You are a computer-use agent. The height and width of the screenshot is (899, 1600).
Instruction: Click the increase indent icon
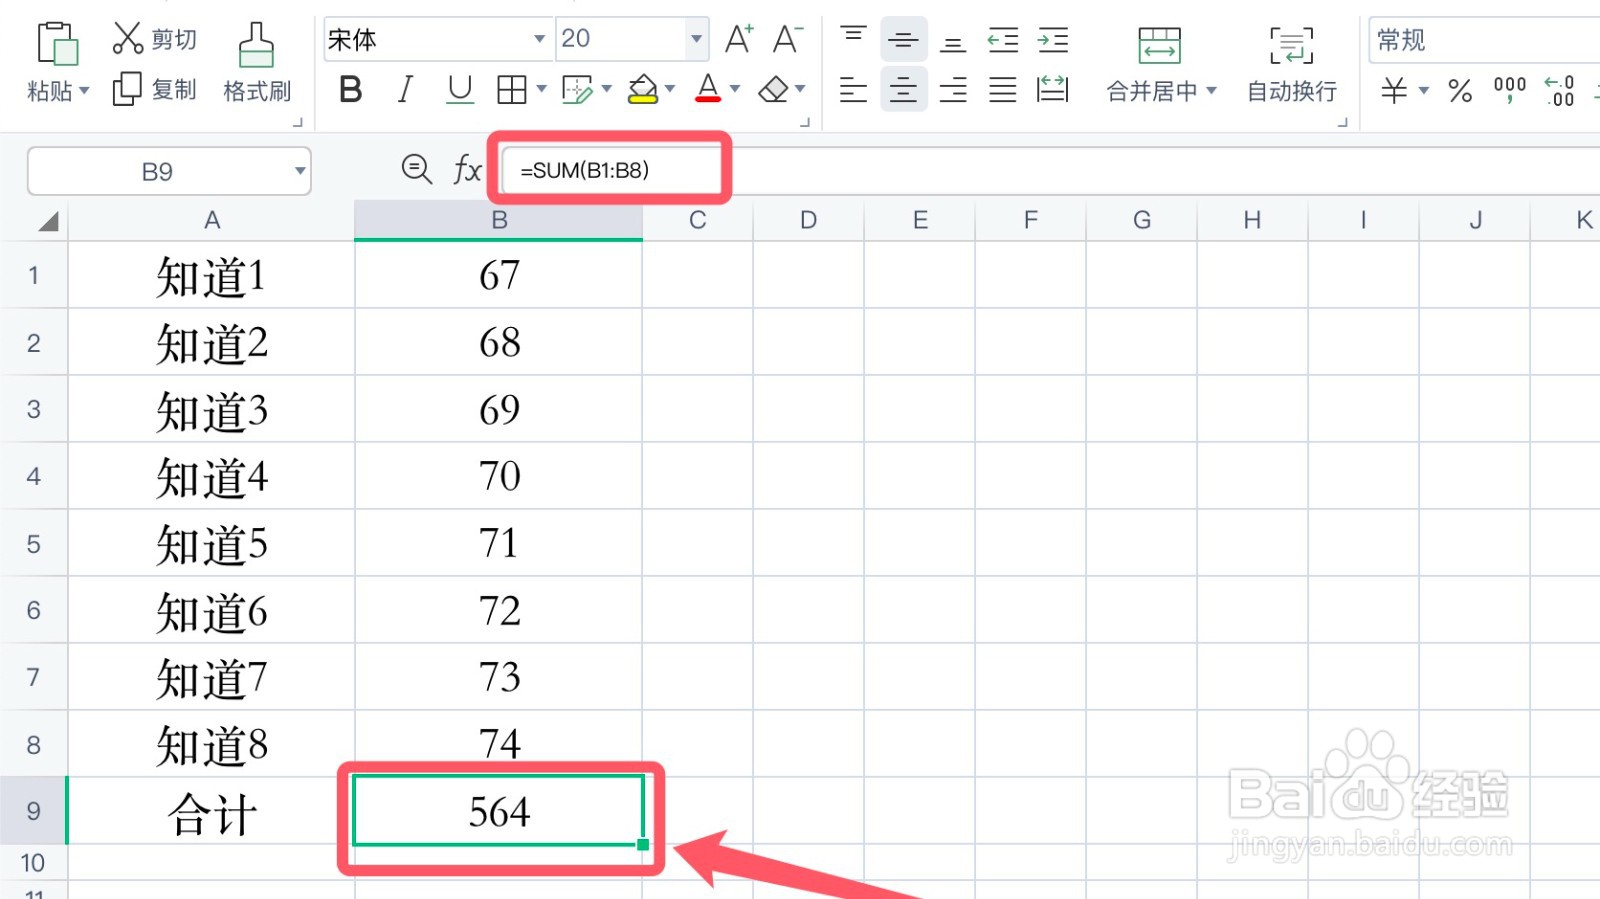pos(1053,39)
